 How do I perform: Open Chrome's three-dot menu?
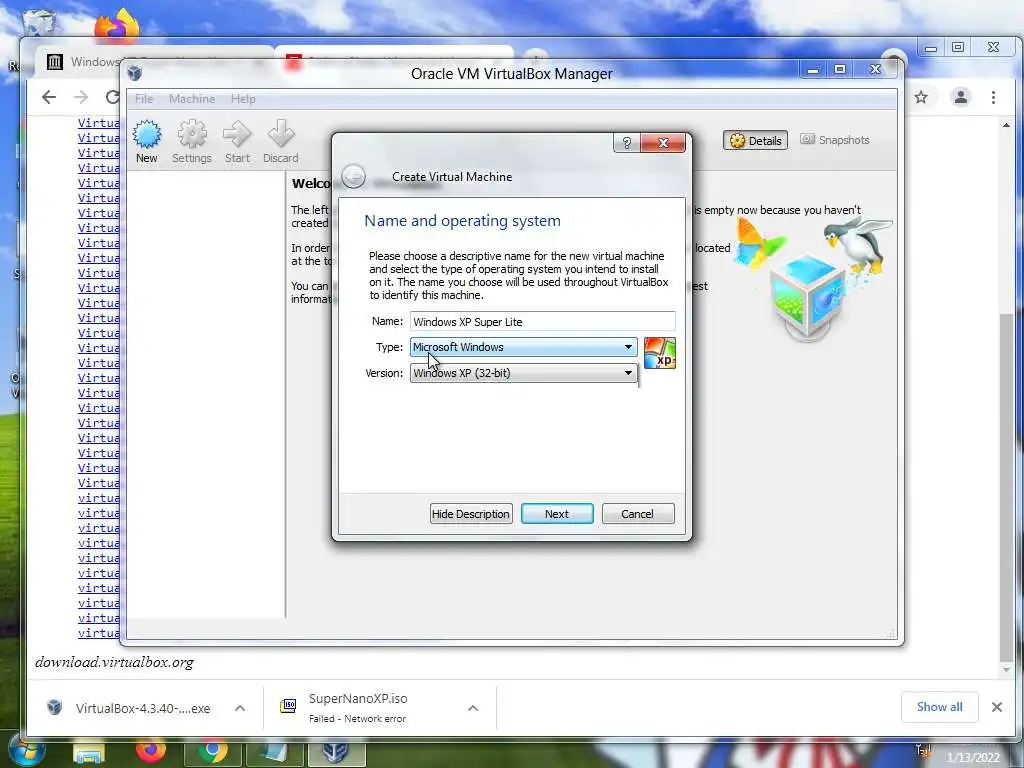993,97
